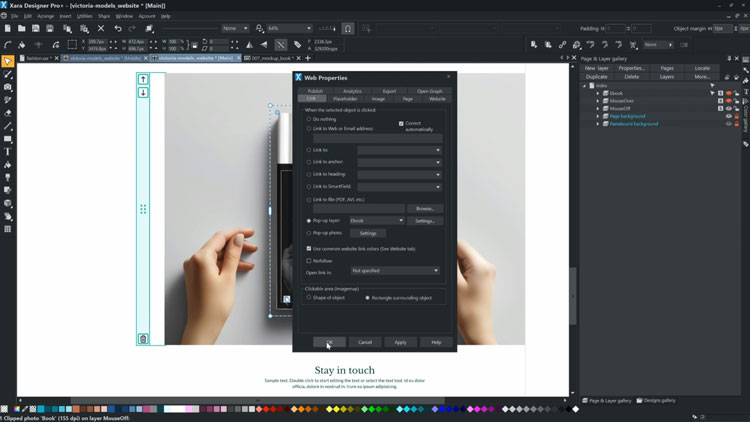Pick the white swatch in color line
750x422 pixels.
(576, 409)
